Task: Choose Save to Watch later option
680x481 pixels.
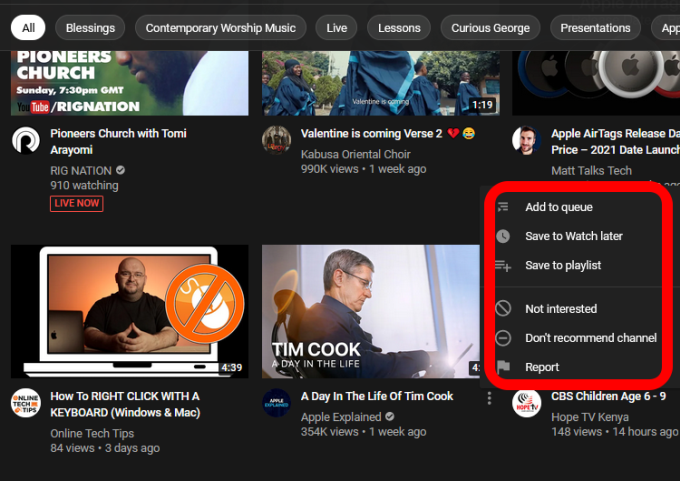Action: [x=573, y=236]
